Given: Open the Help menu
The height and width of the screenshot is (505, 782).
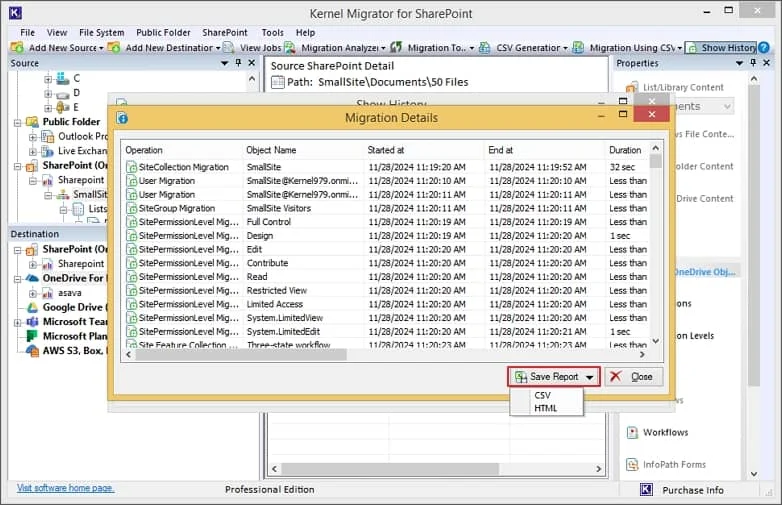Looking at the screenshot, I should [x=305, y=32].
